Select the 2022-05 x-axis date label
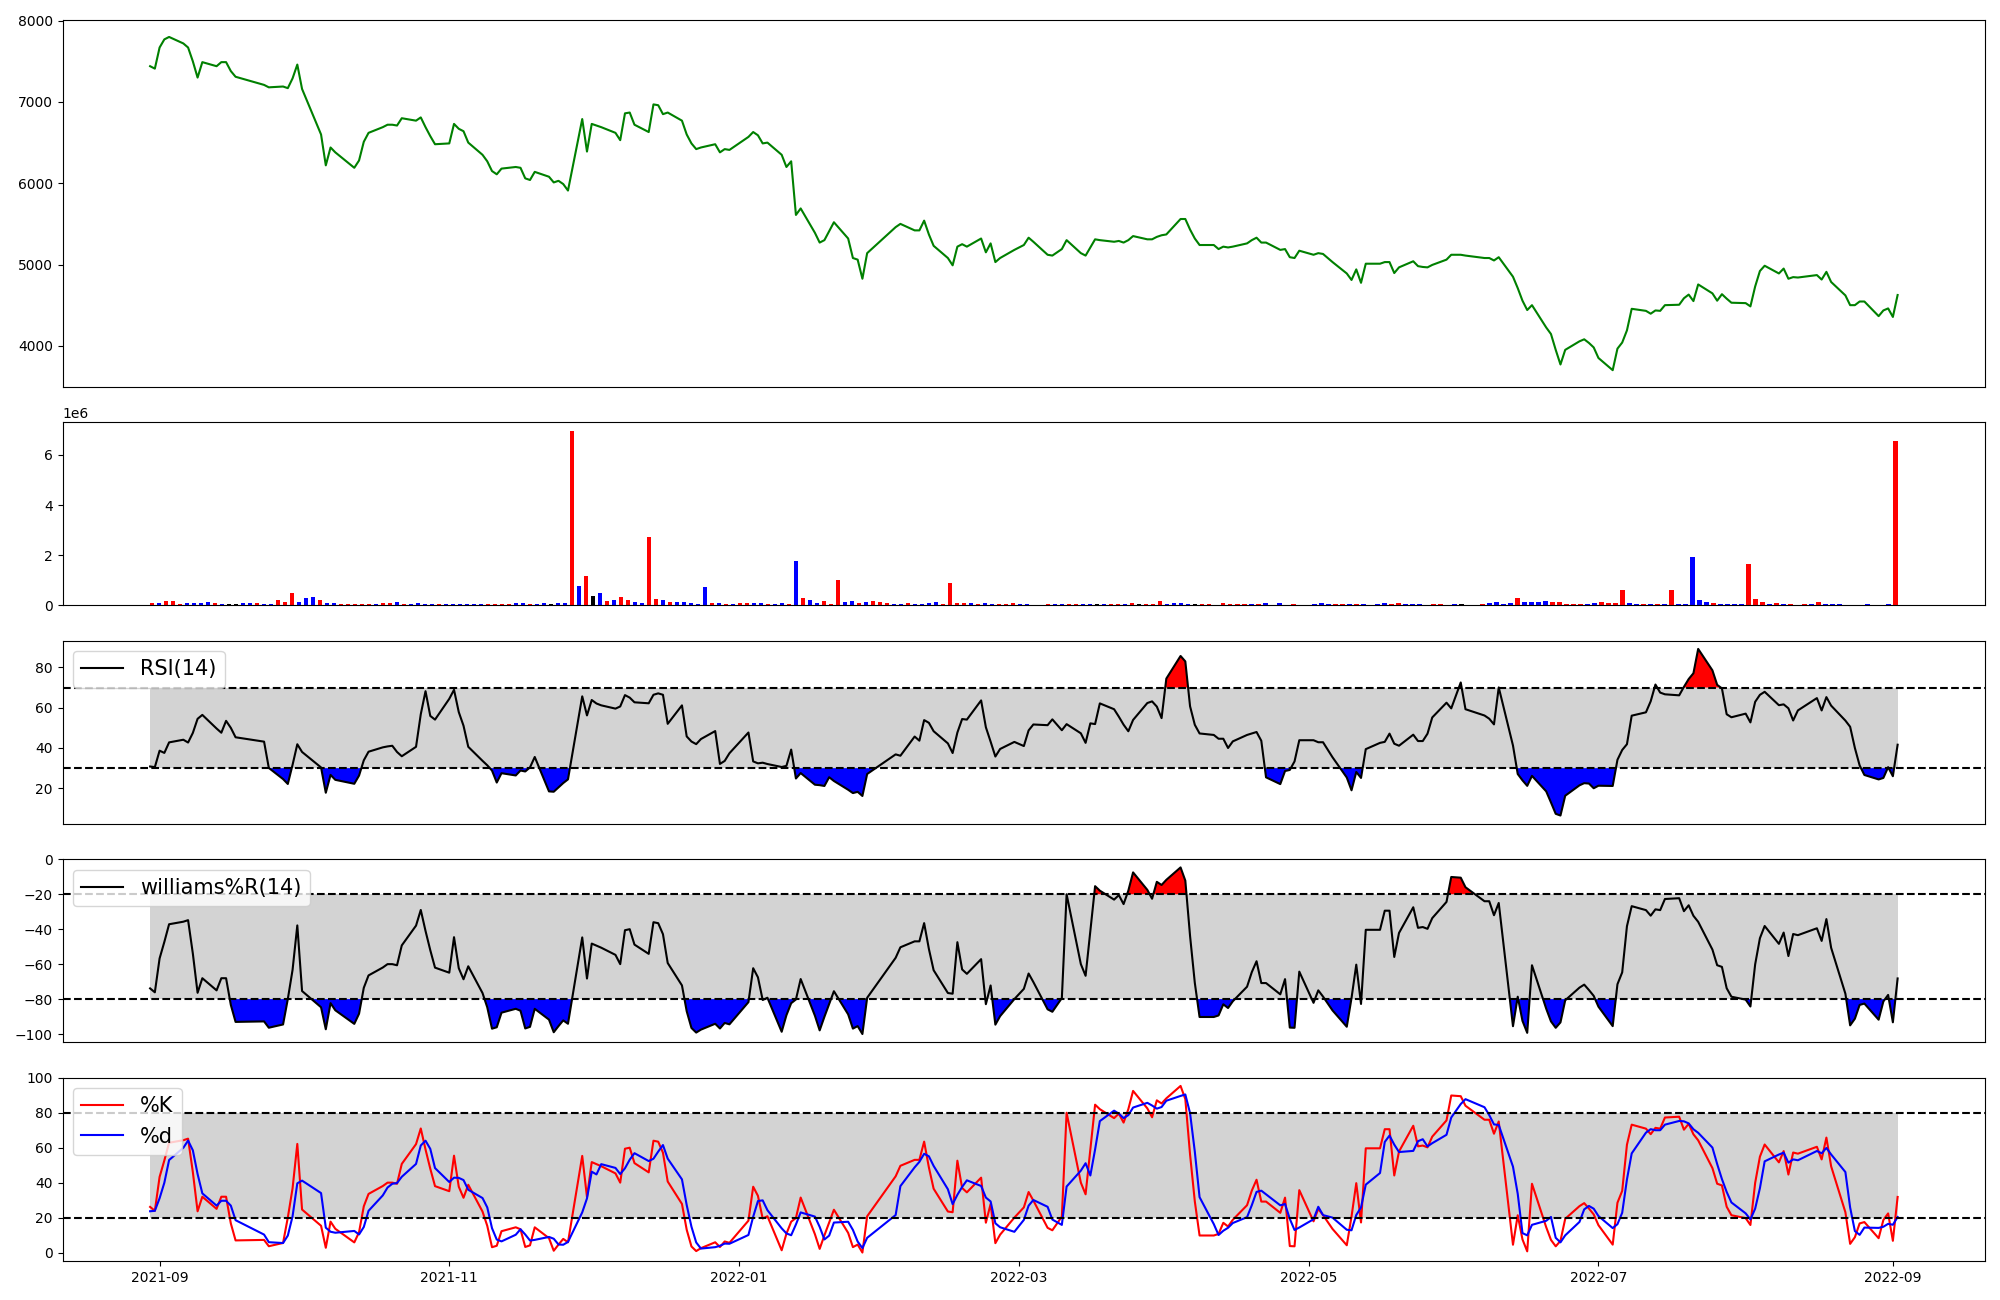The image size is (2000, 1300). point(1309,1277)
